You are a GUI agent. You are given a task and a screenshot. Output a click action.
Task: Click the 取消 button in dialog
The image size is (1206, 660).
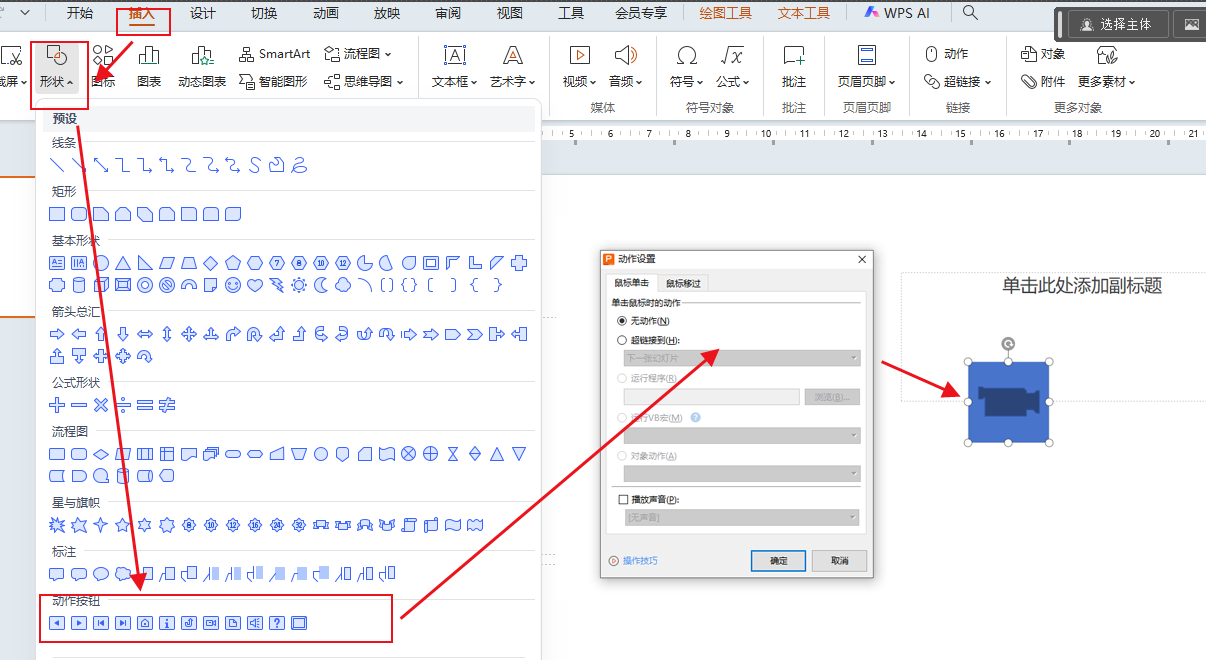pyautogui.click(x=839, y=561)
